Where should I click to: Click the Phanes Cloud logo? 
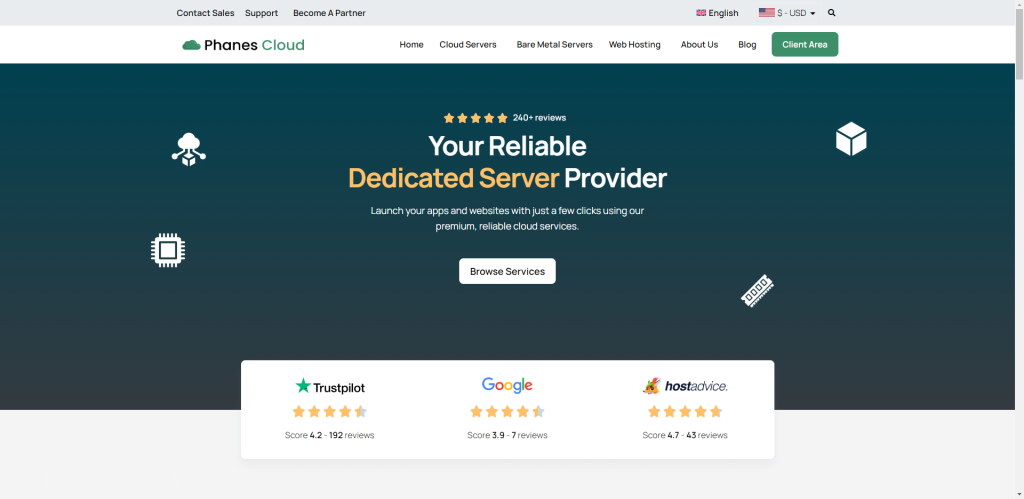(x=244, y=45)
